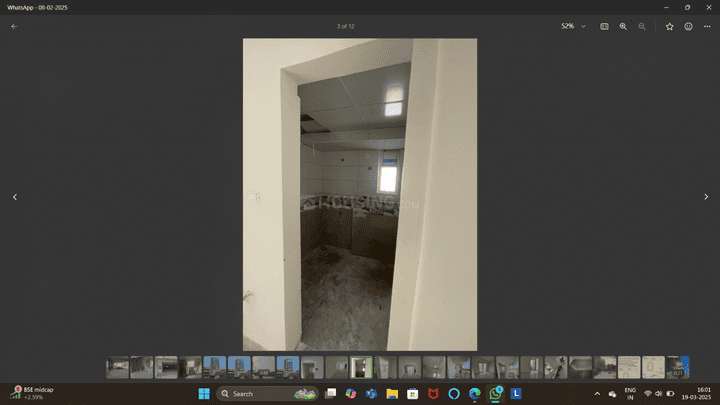Go to the previous photo arrow

(x=14, y=197)
